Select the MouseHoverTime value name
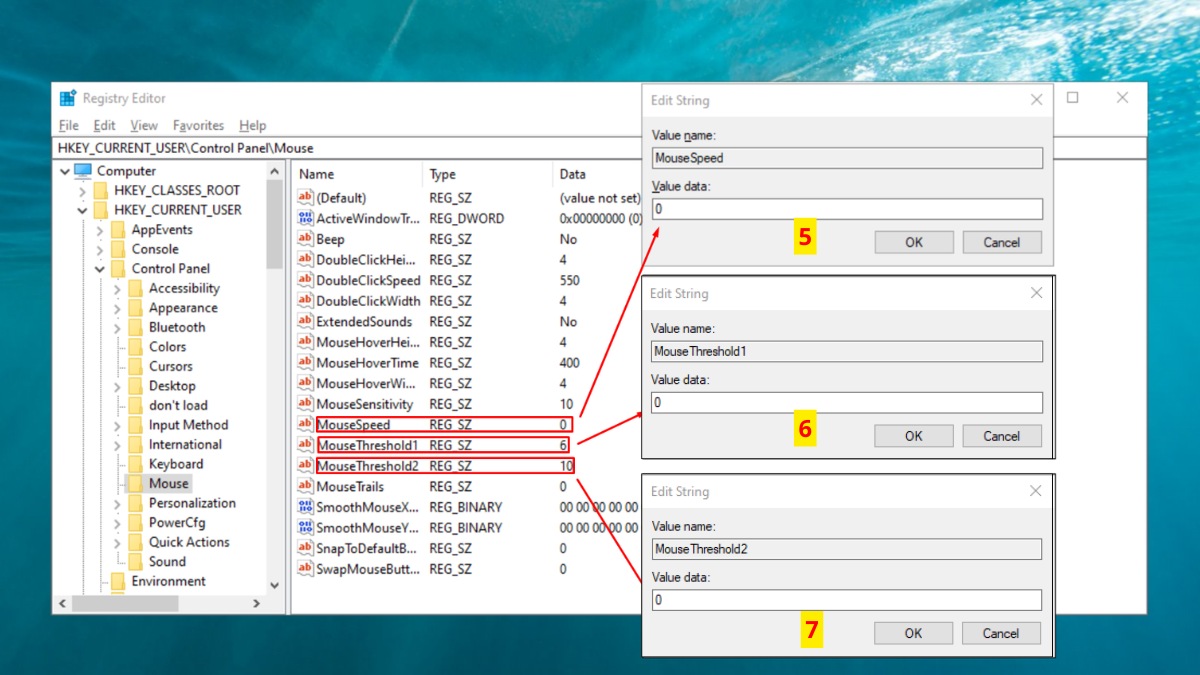 pyautogui.click(x=367, y=363)
